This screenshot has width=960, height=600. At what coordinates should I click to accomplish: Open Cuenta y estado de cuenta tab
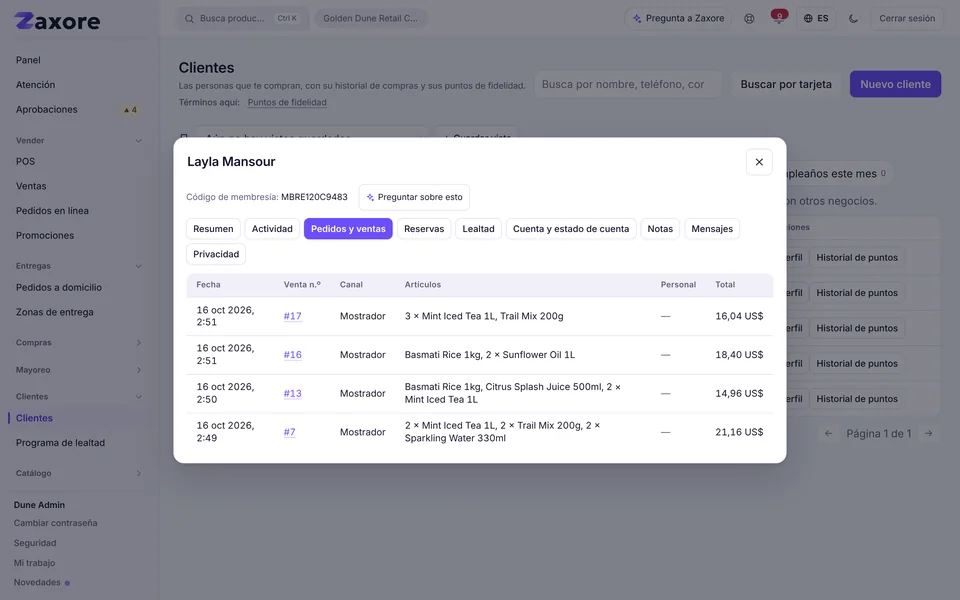pos(571,229)
